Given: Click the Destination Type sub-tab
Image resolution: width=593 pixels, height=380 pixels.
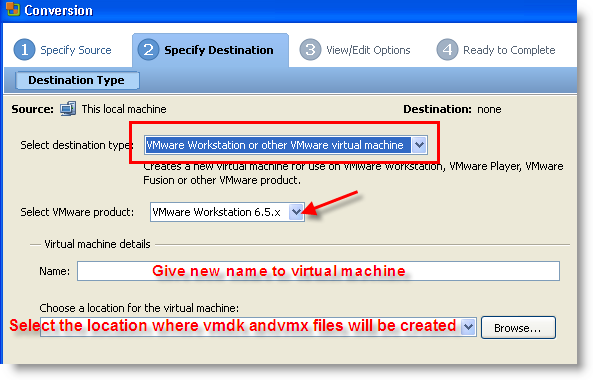Looking at the screenshot, I should coord(77,80).
